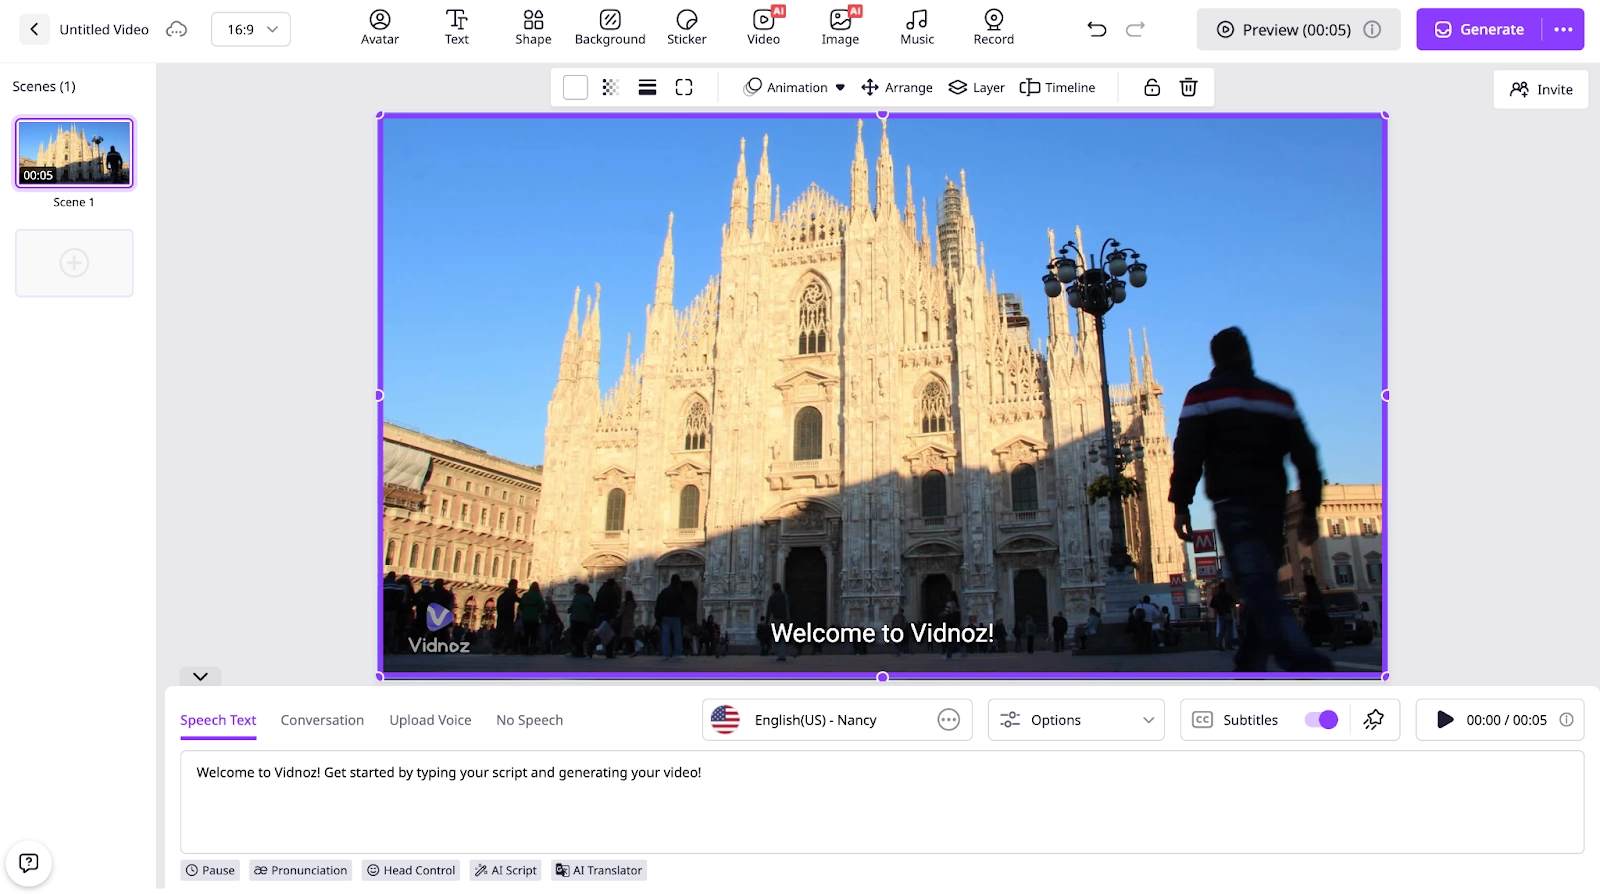Click into the speech script text field
Image resolution: width=1600 pixels, height=894 pixels.
click(882, 802)
